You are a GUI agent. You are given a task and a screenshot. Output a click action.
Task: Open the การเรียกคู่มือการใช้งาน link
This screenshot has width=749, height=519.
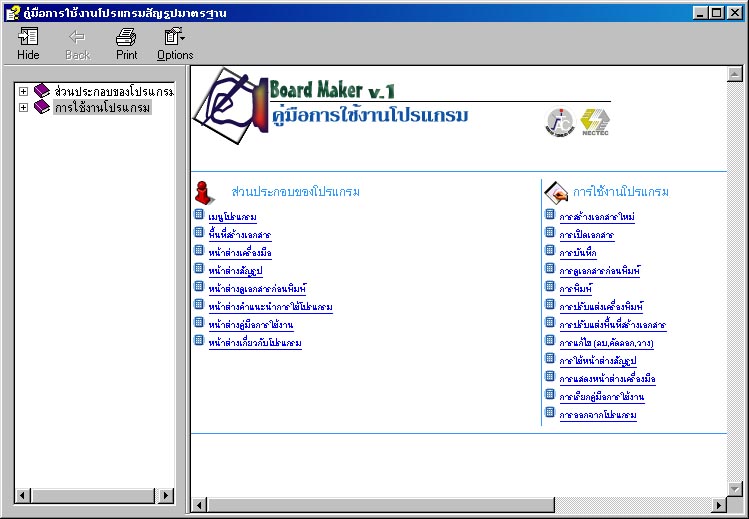pyautogui.click(x=602, y=397)
